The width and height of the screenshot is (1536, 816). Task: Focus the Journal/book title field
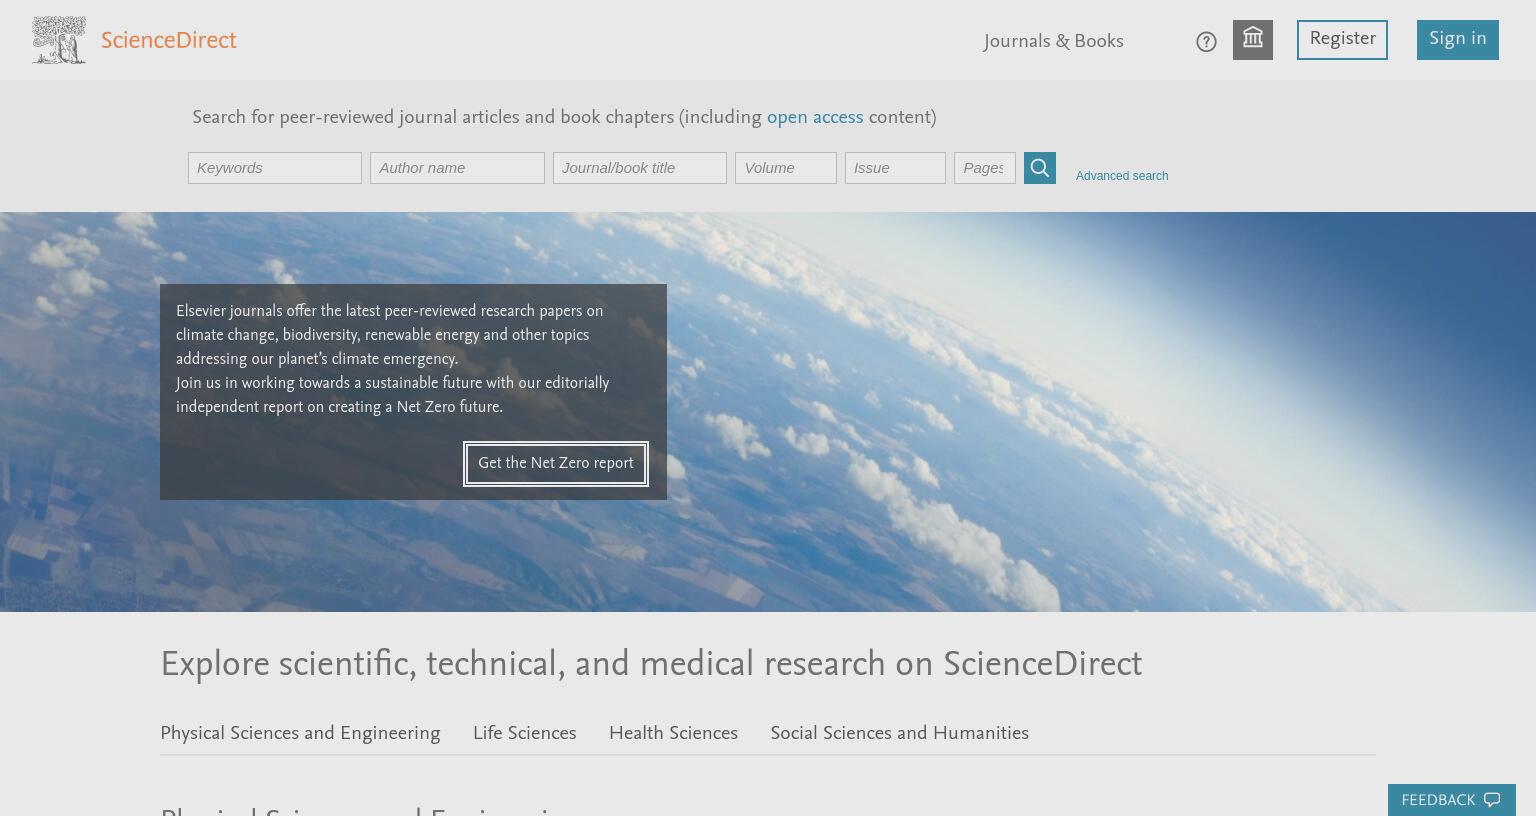tap(640, 168)
